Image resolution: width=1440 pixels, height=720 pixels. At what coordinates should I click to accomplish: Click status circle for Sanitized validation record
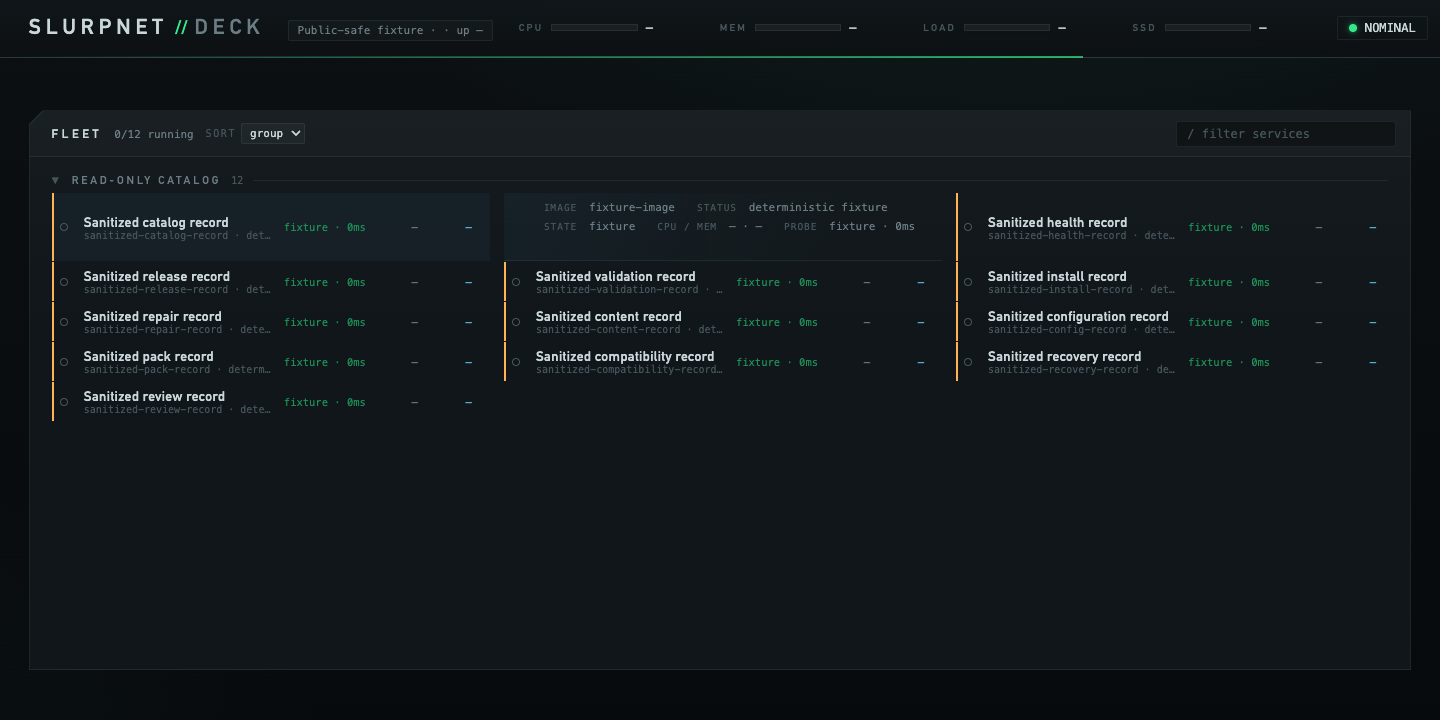tap(516, 282)
